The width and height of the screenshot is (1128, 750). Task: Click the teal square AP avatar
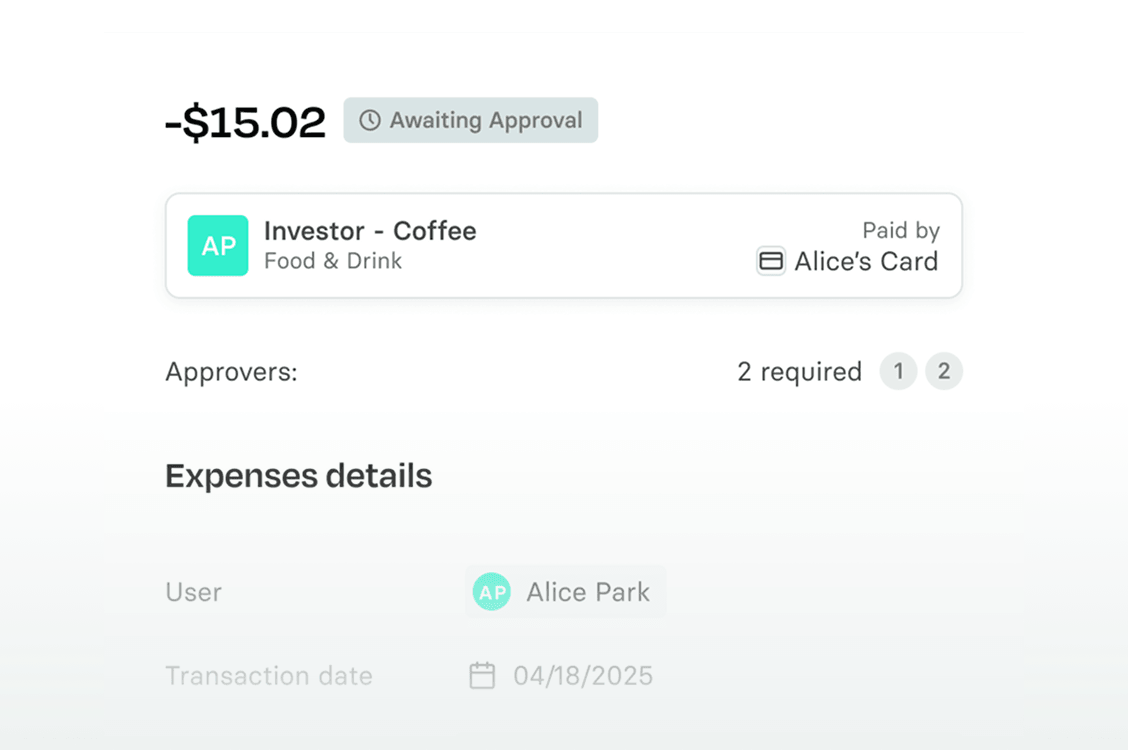coord(218,246)
